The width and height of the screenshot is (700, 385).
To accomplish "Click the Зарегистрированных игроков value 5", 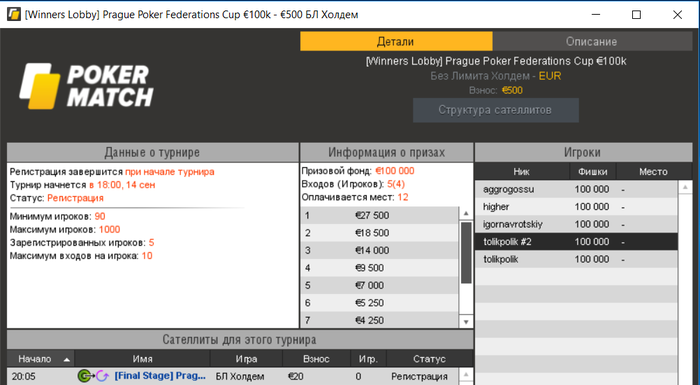I will click(151, 243).
